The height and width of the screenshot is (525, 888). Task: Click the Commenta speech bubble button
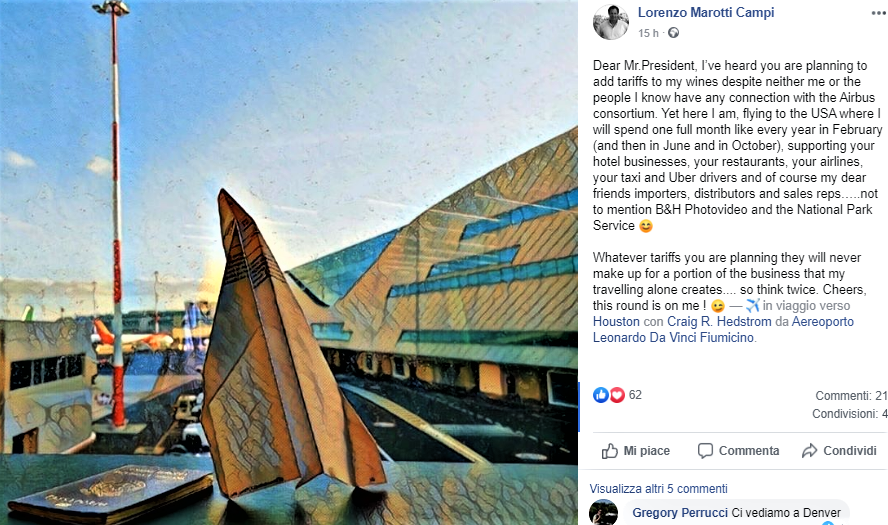(x=738, y=451)
